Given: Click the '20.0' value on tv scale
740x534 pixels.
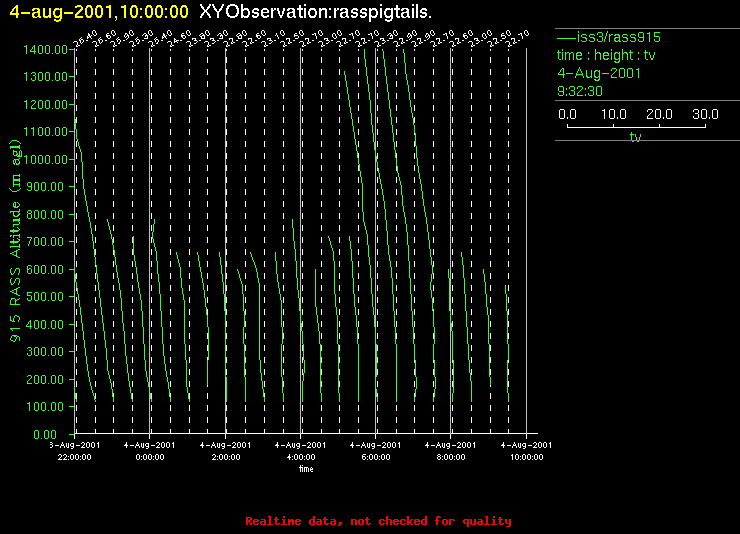Looking at the screenshot, I should tap(659, 114).
